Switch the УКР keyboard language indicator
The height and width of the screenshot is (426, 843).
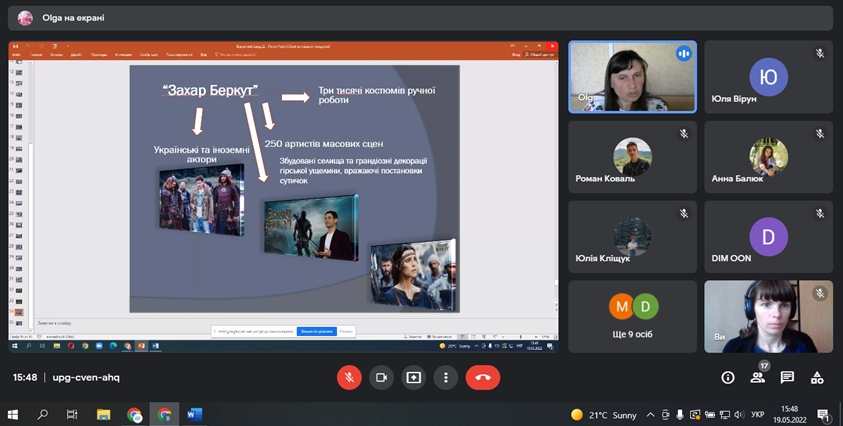point(758,414)
